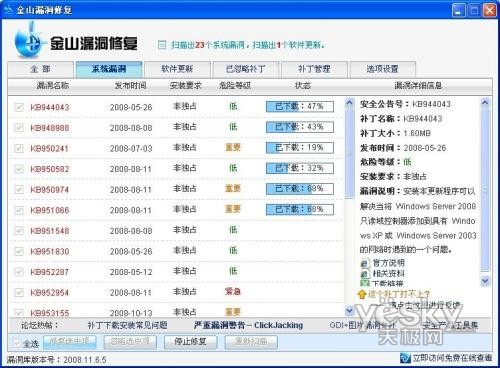The height and width of the screenshot is (368, 500).
Task: Select the KB953155 entry name
Action: coord(50,313)
